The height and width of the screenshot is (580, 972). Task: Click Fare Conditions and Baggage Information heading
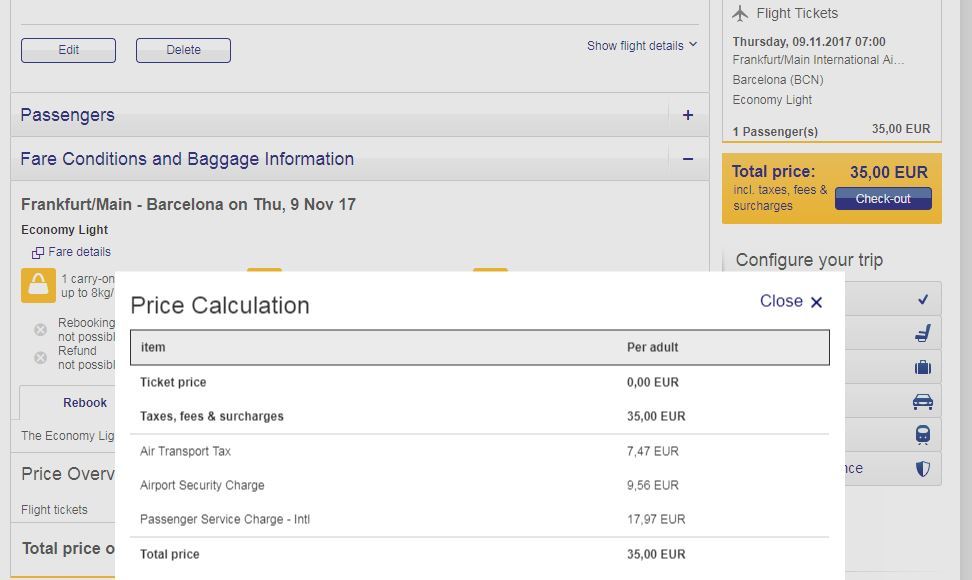tap(187, 159)
